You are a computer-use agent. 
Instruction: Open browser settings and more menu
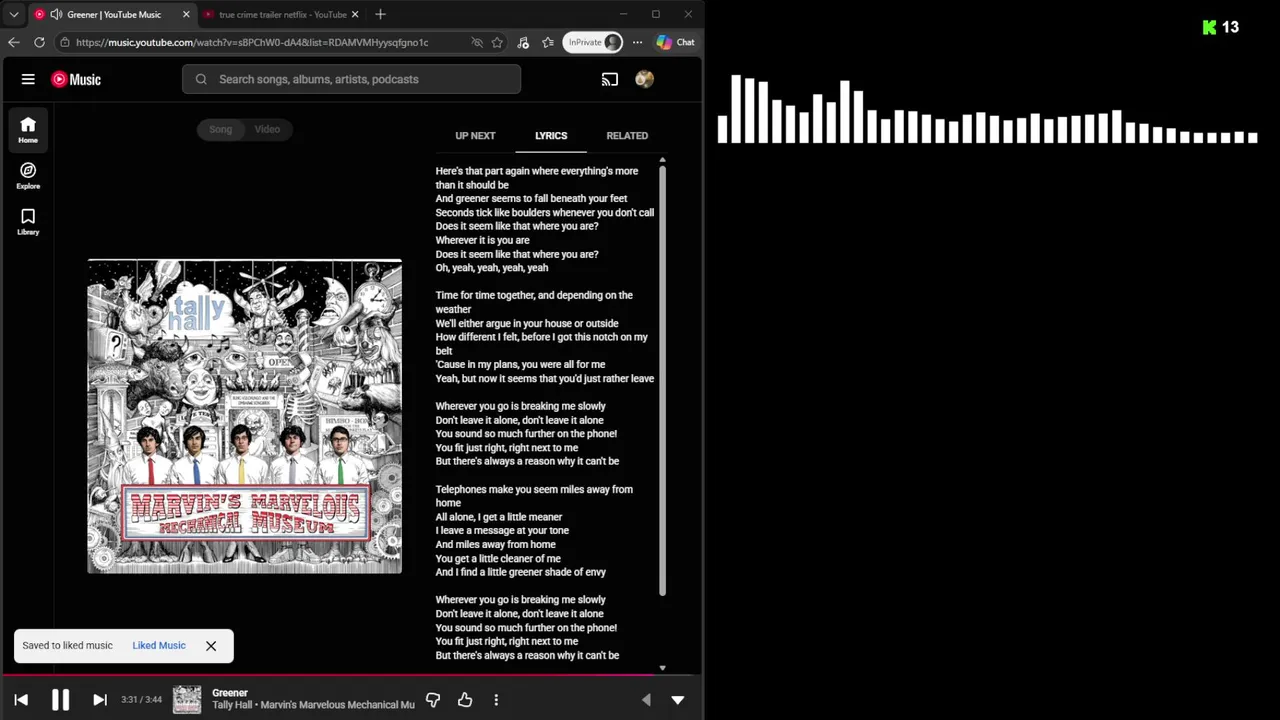point(637,42)
